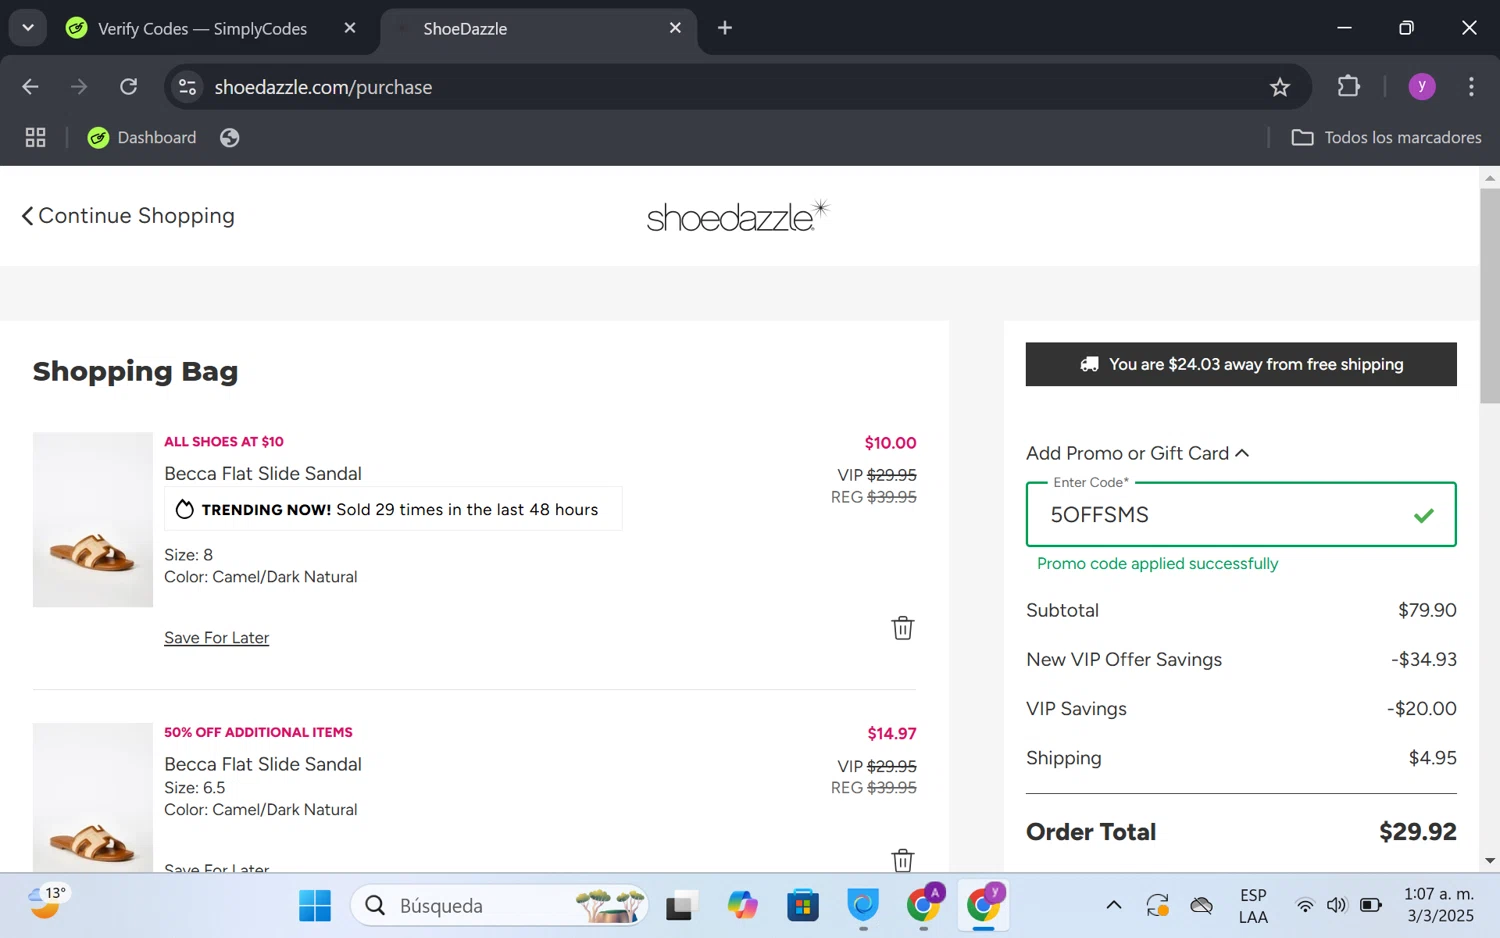Open the Chrome profile avatar
Screen dimensions: 1500x938
pos(1422,87)
